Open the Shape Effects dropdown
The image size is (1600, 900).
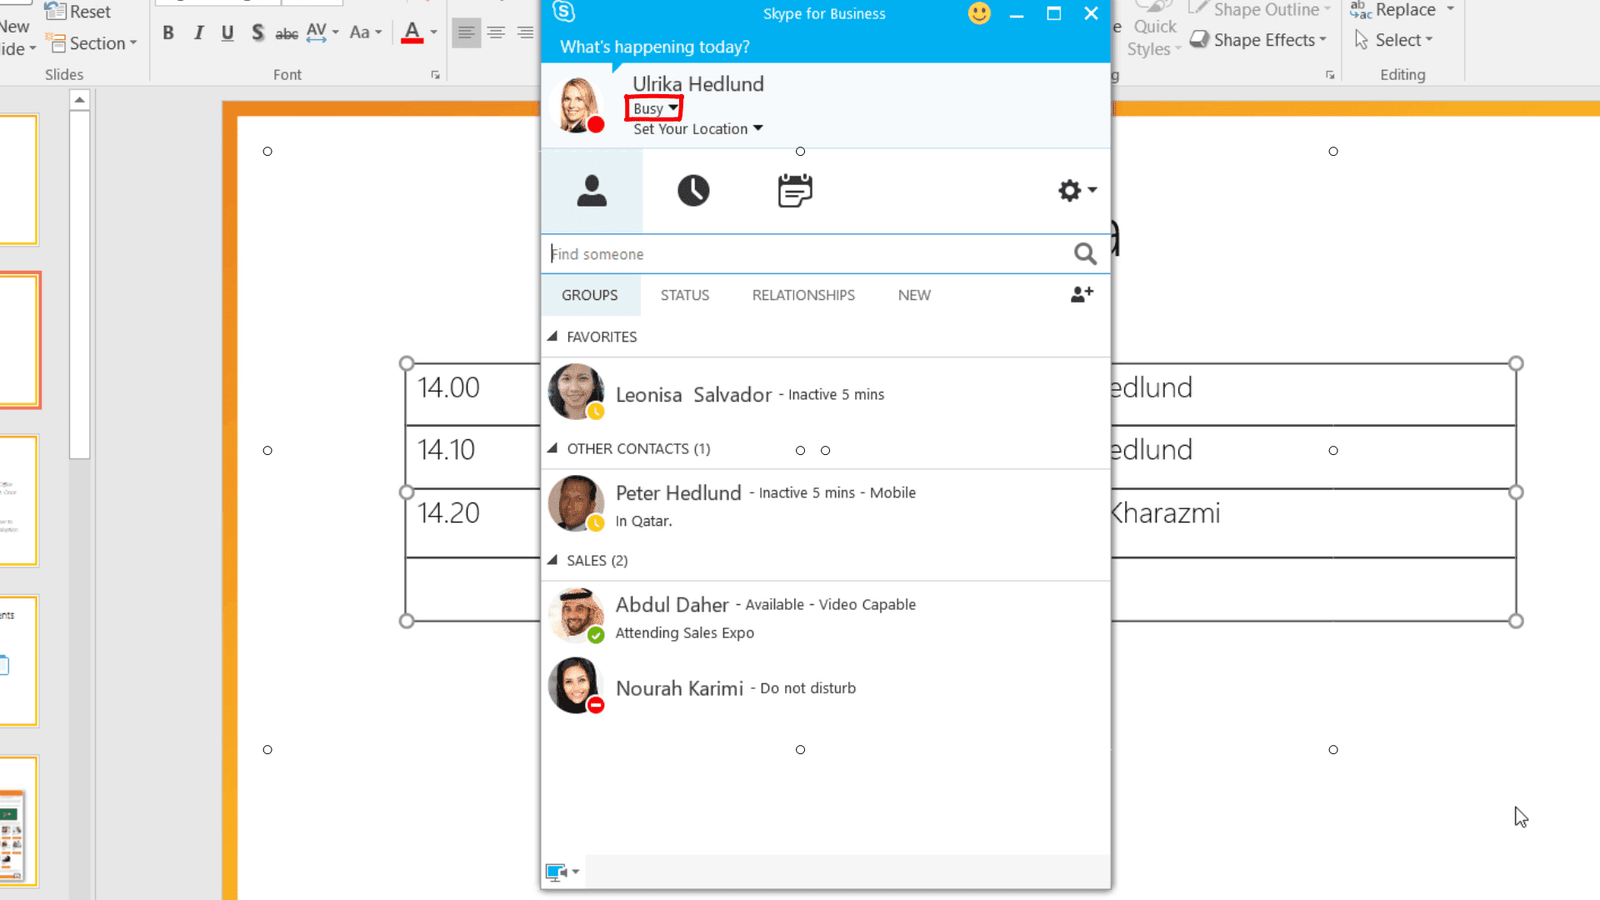coord(1258,40)
